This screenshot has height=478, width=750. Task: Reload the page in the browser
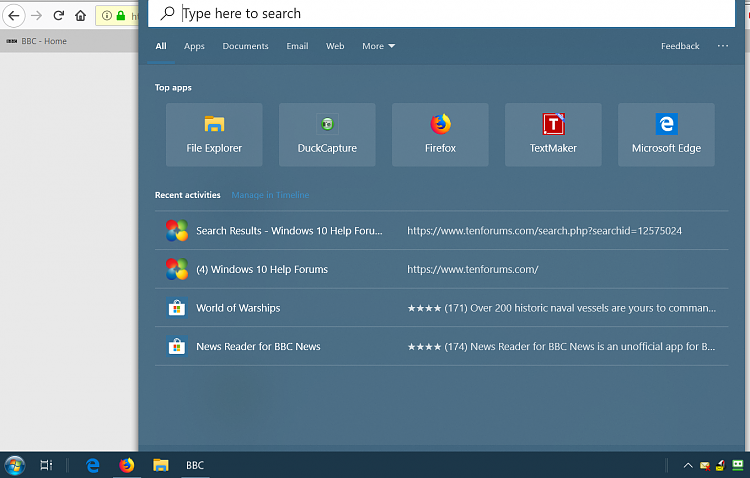point(58,16)
